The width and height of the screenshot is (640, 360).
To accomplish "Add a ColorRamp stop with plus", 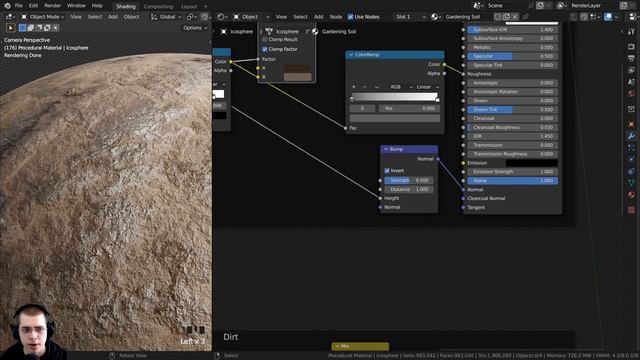I will (353, 87).
